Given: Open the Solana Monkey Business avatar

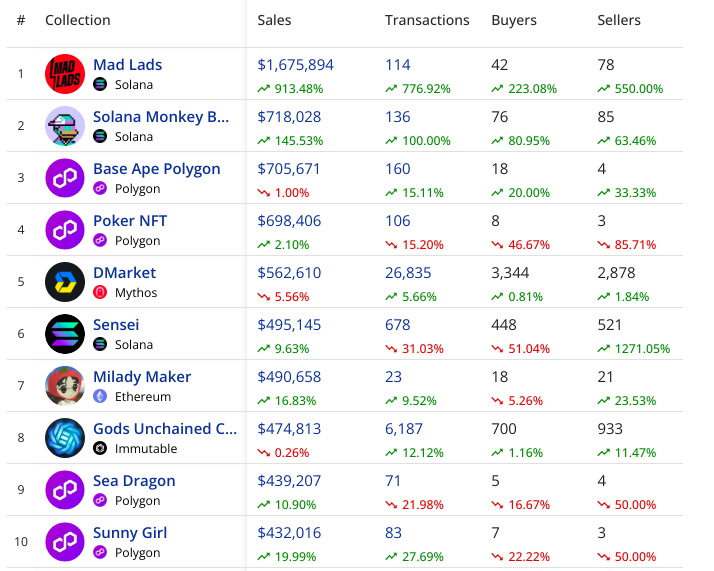Looking at the screenshot, I should [x=65, y=126].
